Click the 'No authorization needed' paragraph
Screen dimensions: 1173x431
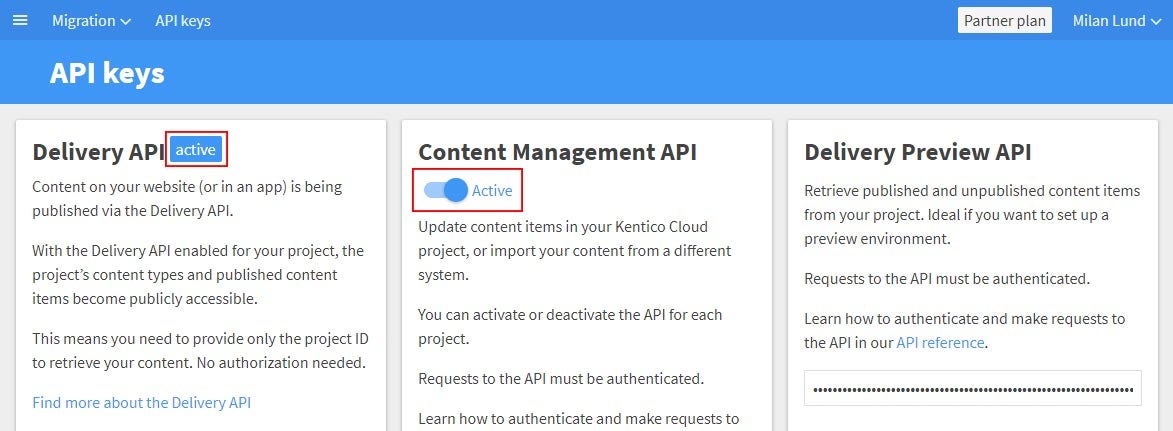[200, 351]
